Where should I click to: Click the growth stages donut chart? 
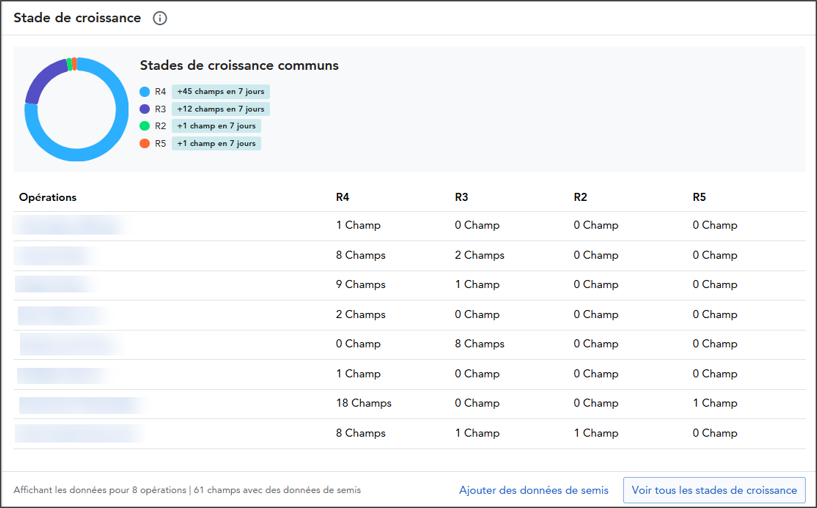click(77, 109)
